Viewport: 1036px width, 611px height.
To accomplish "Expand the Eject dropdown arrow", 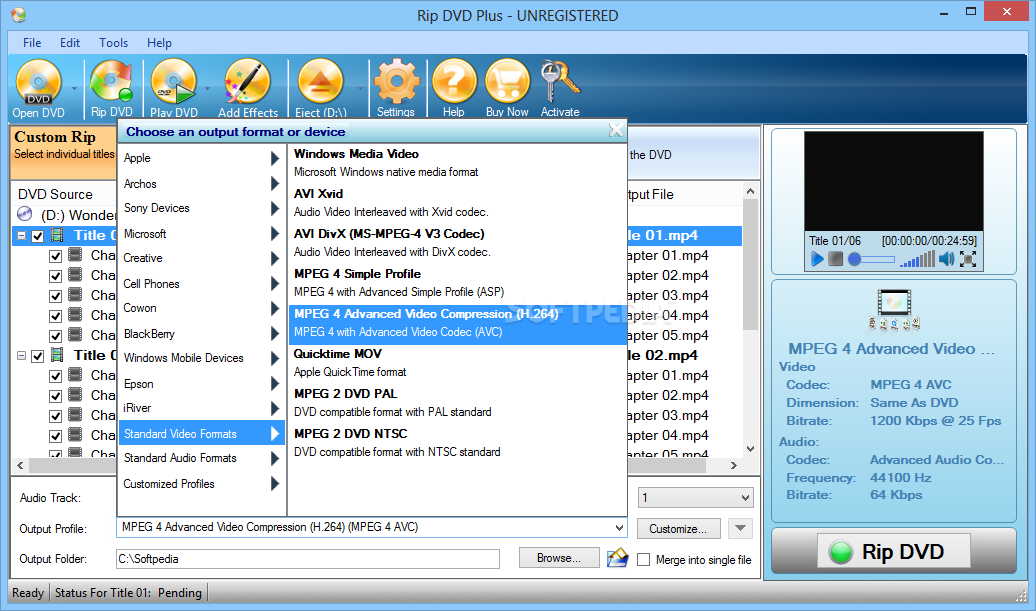I will coord(360,89).
